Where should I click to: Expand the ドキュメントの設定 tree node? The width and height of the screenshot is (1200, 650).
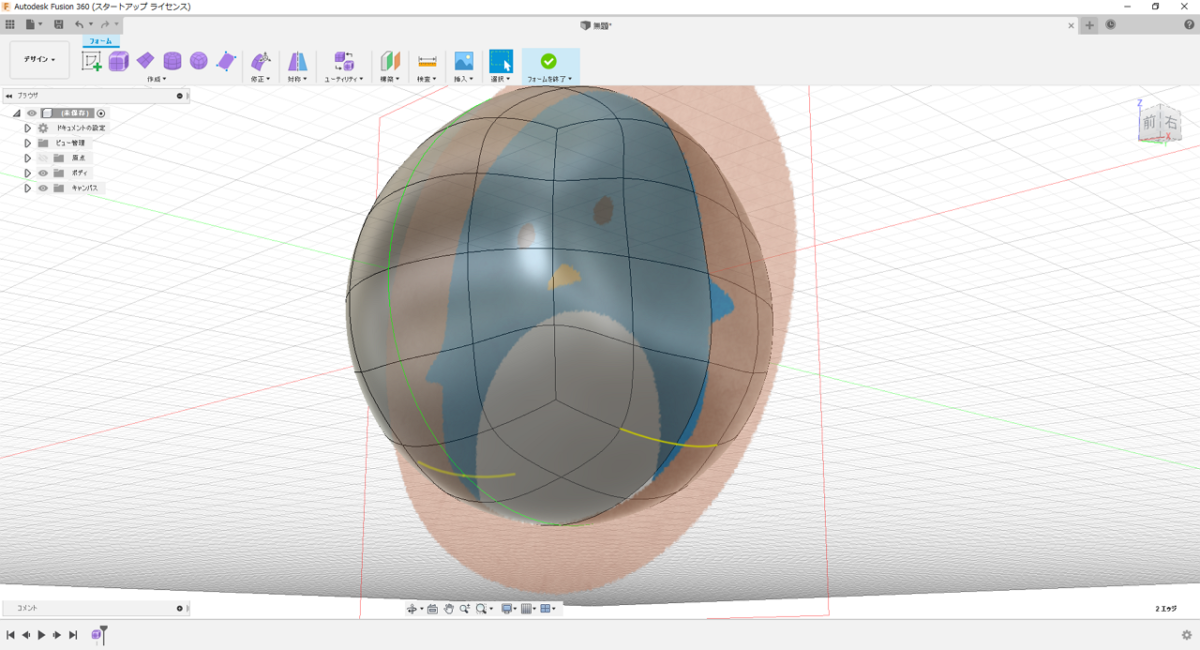click(x=28, y=128)
